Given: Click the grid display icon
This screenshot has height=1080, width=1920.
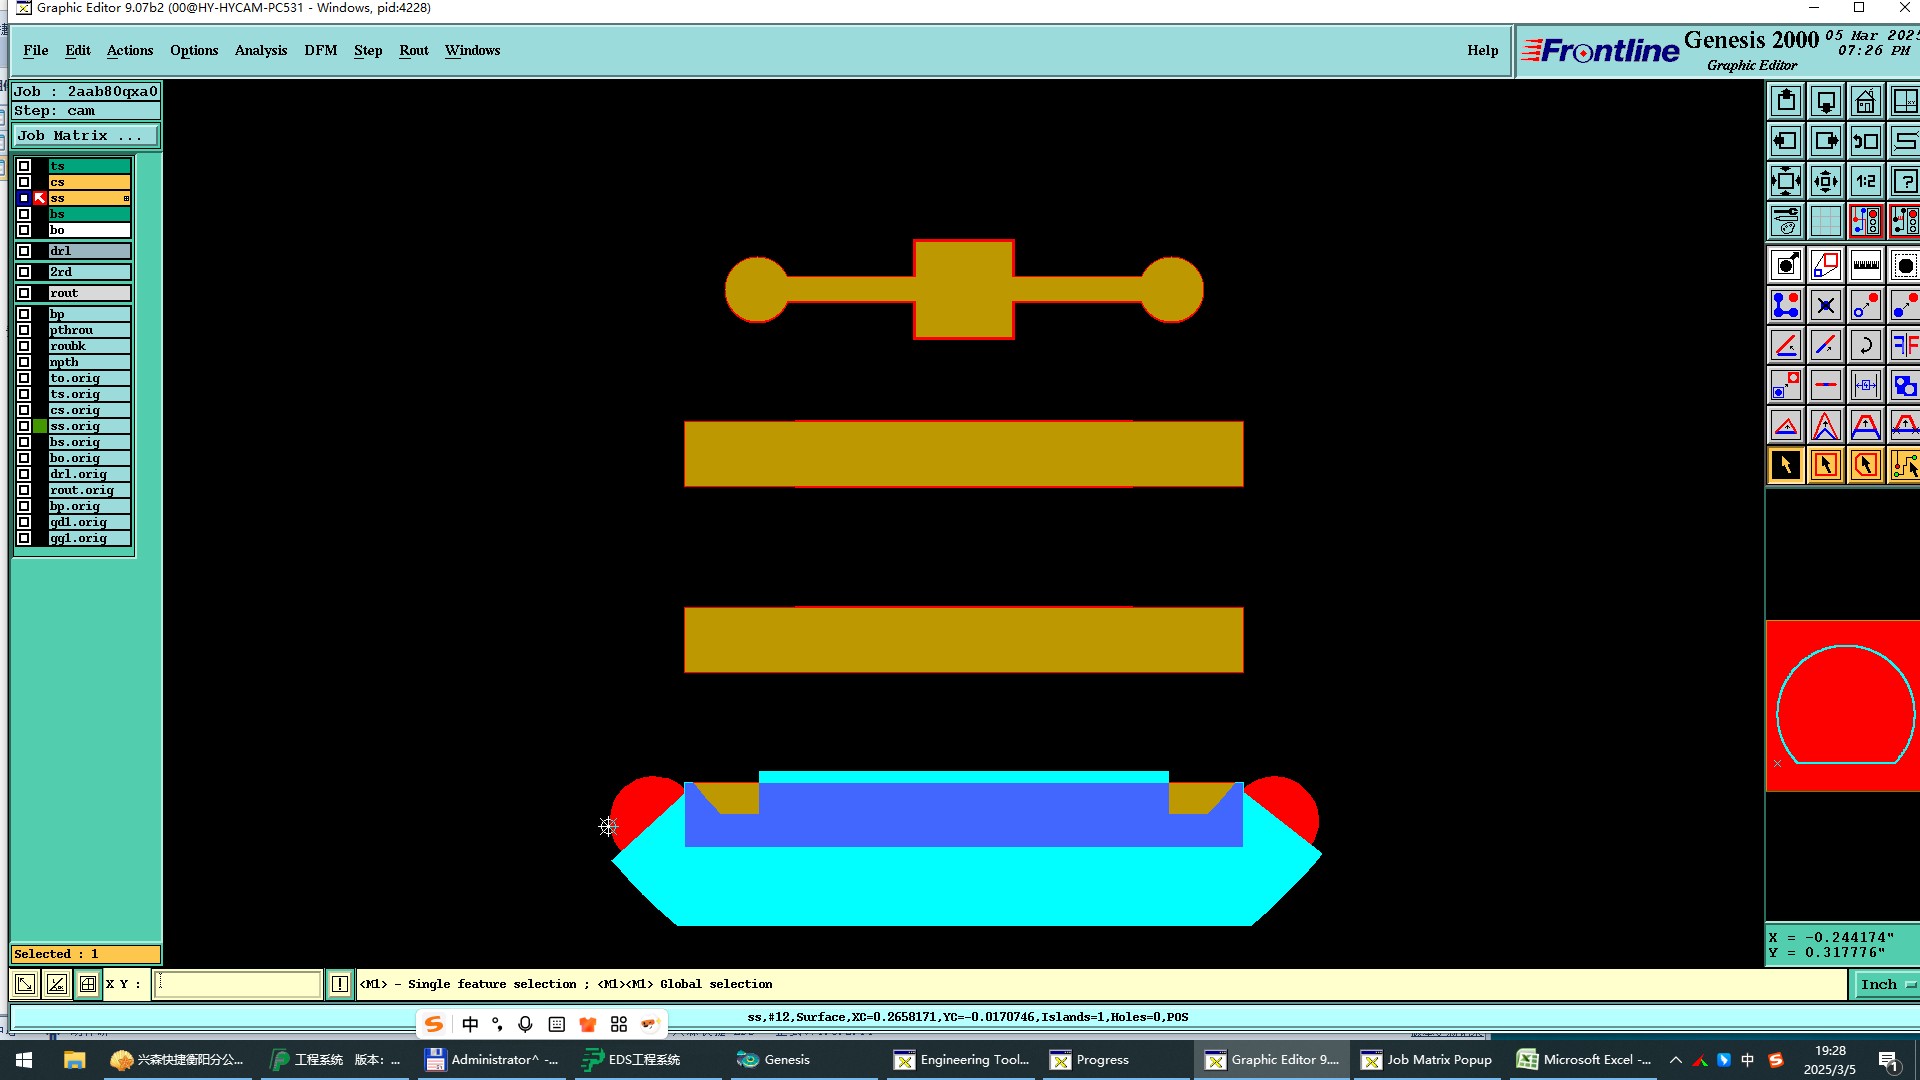Looking at the screenshot, I should tap(1825, 221).
